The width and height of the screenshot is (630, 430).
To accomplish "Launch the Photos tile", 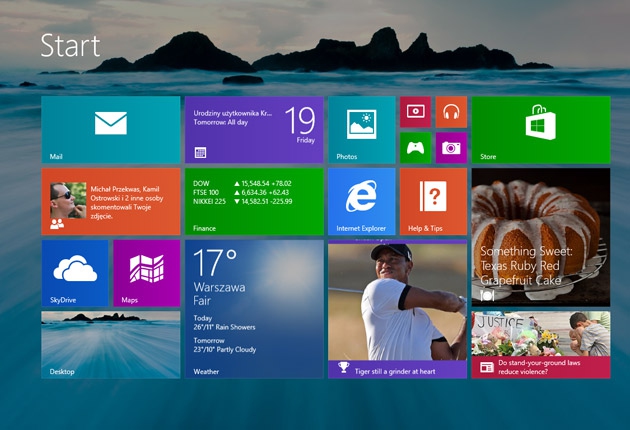I will coord(362,130).
